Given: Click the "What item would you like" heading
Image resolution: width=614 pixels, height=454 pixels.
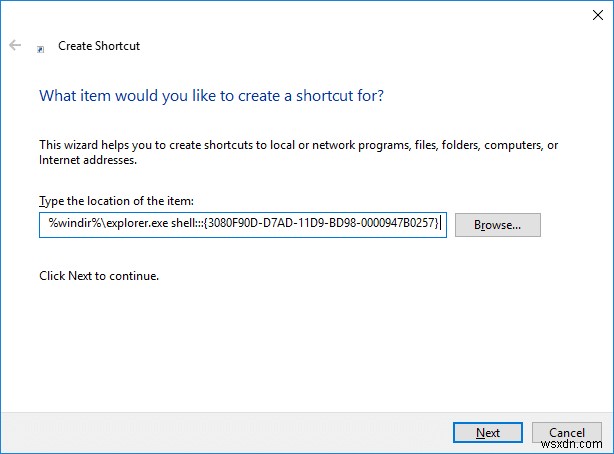Looking at the screenshot, I should pos(211,97).
